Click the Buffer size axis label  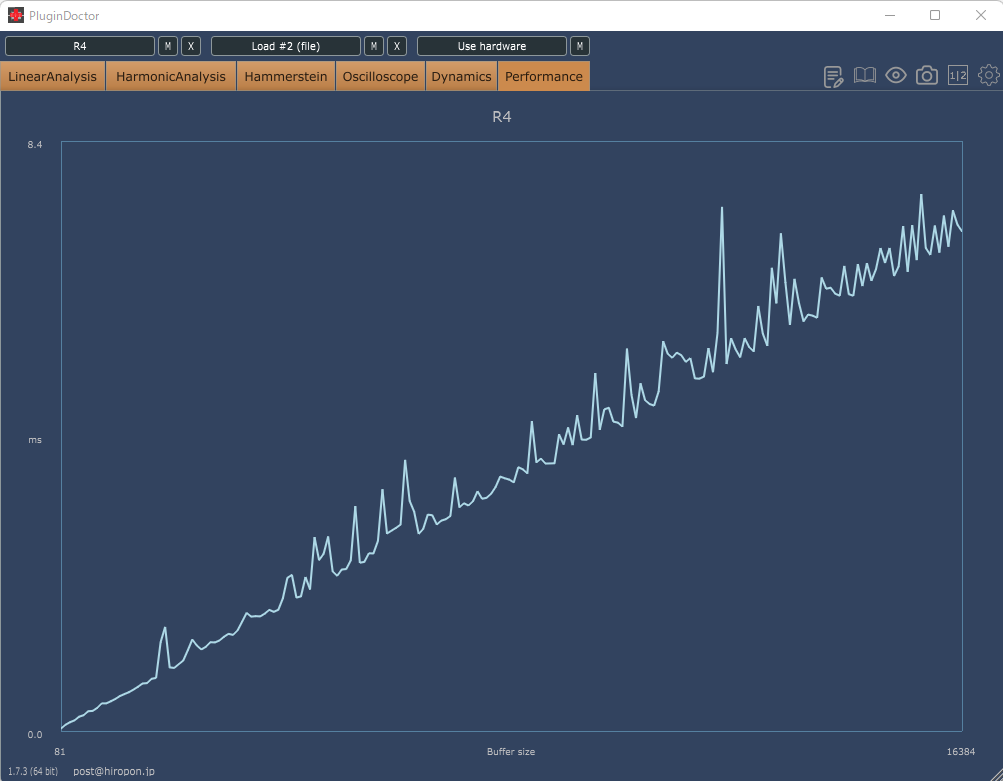click(x=510, y=752)
